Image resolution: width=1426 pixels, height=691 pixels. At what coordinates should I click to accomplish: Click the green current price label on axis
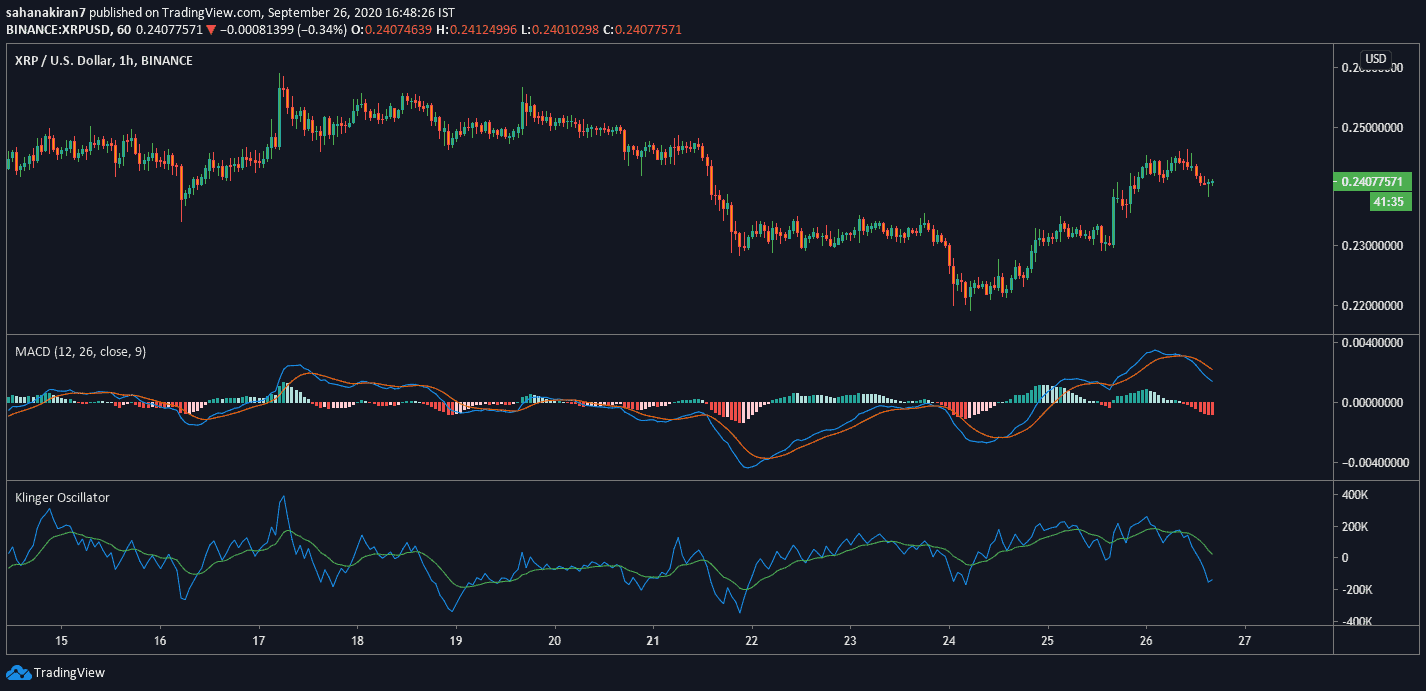pyautogui.click(x=1373, y=182)
